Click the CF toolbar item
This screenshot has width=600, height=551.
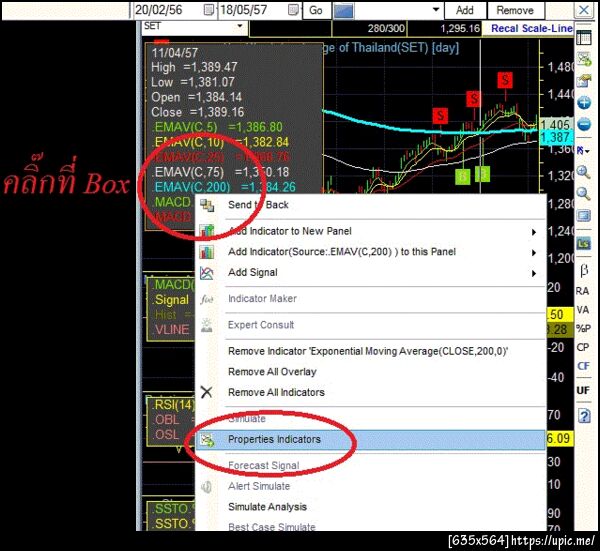pyautogui.click(x=583, y=366)
